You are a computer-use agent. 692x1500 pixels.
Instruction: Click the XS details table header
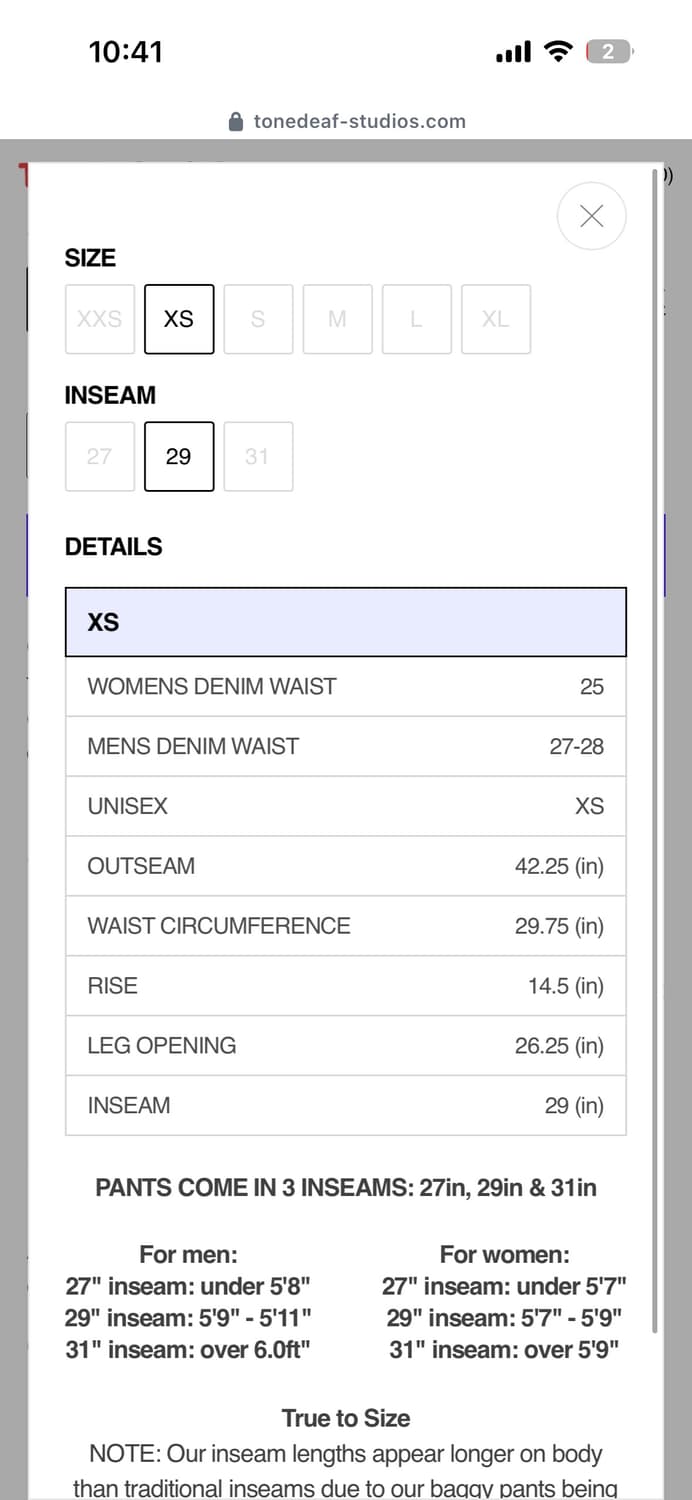346,622
